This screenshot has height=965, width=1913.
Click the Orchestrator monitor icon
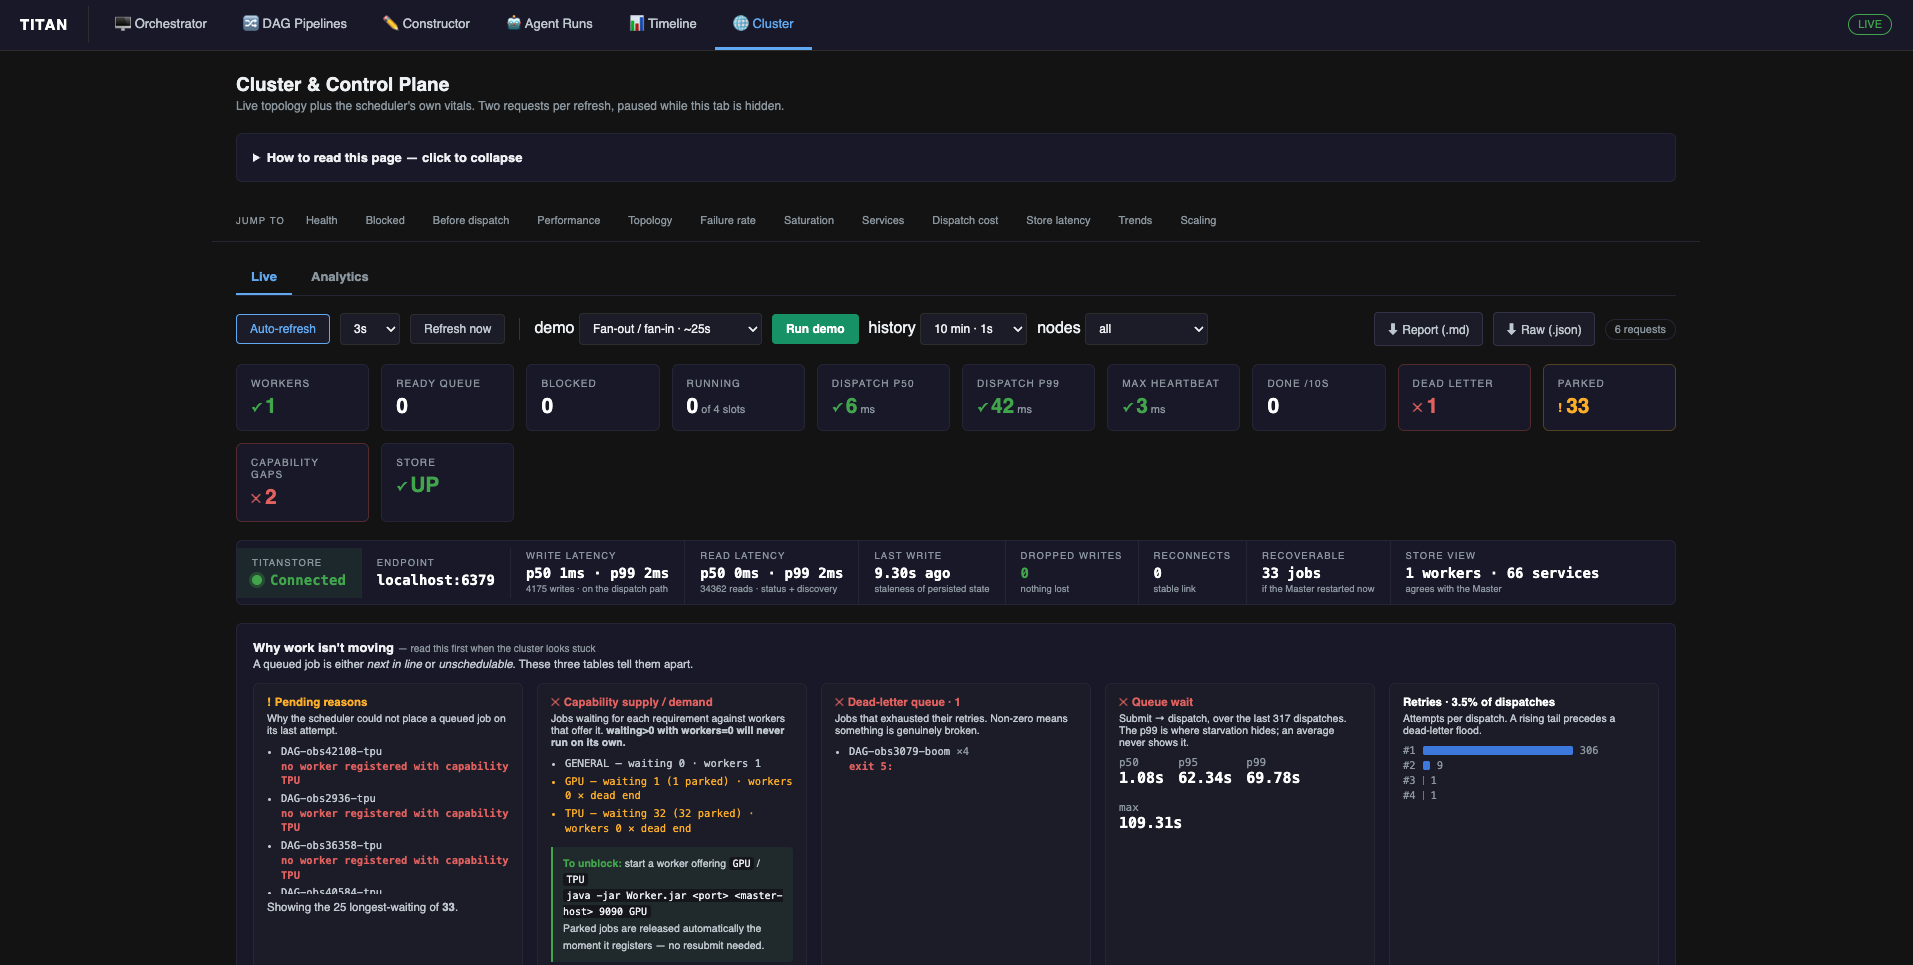pos(123,23)
